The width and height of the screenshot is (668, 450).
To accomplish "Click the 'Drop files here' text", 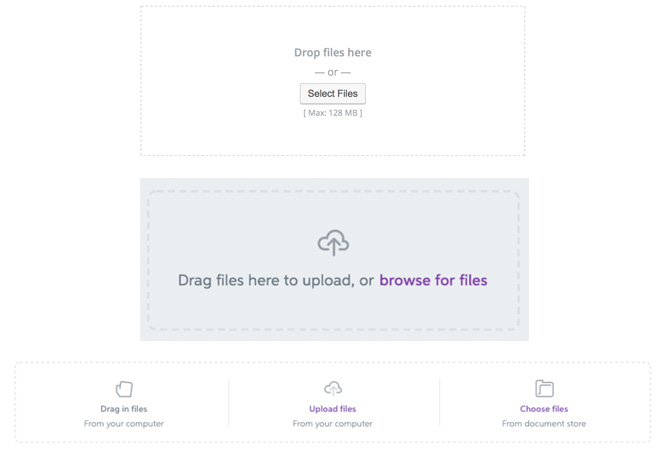I will (333, 52).
